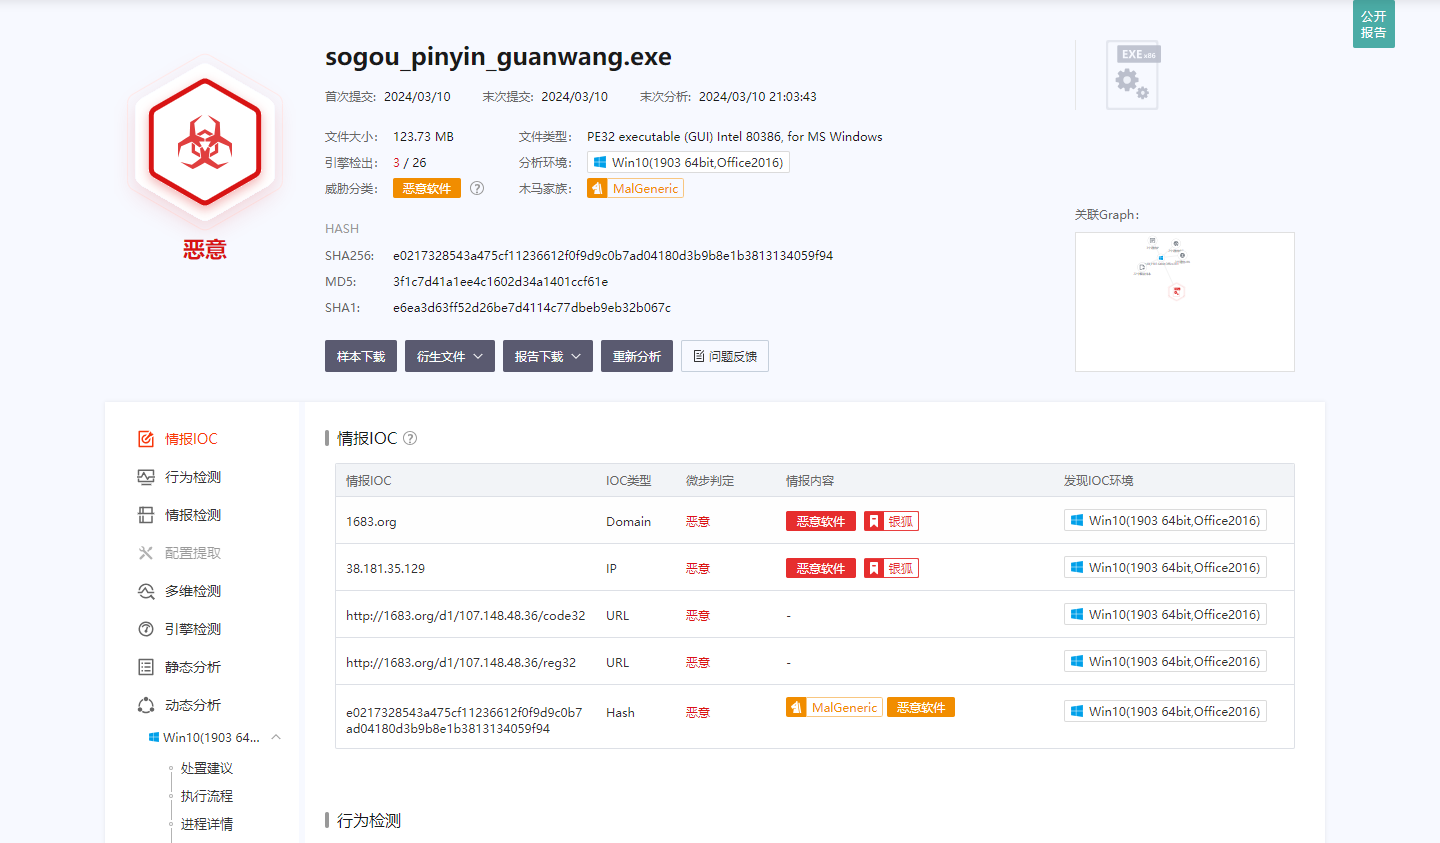Open the 情报IOC section in sidebar

[191, 439]
